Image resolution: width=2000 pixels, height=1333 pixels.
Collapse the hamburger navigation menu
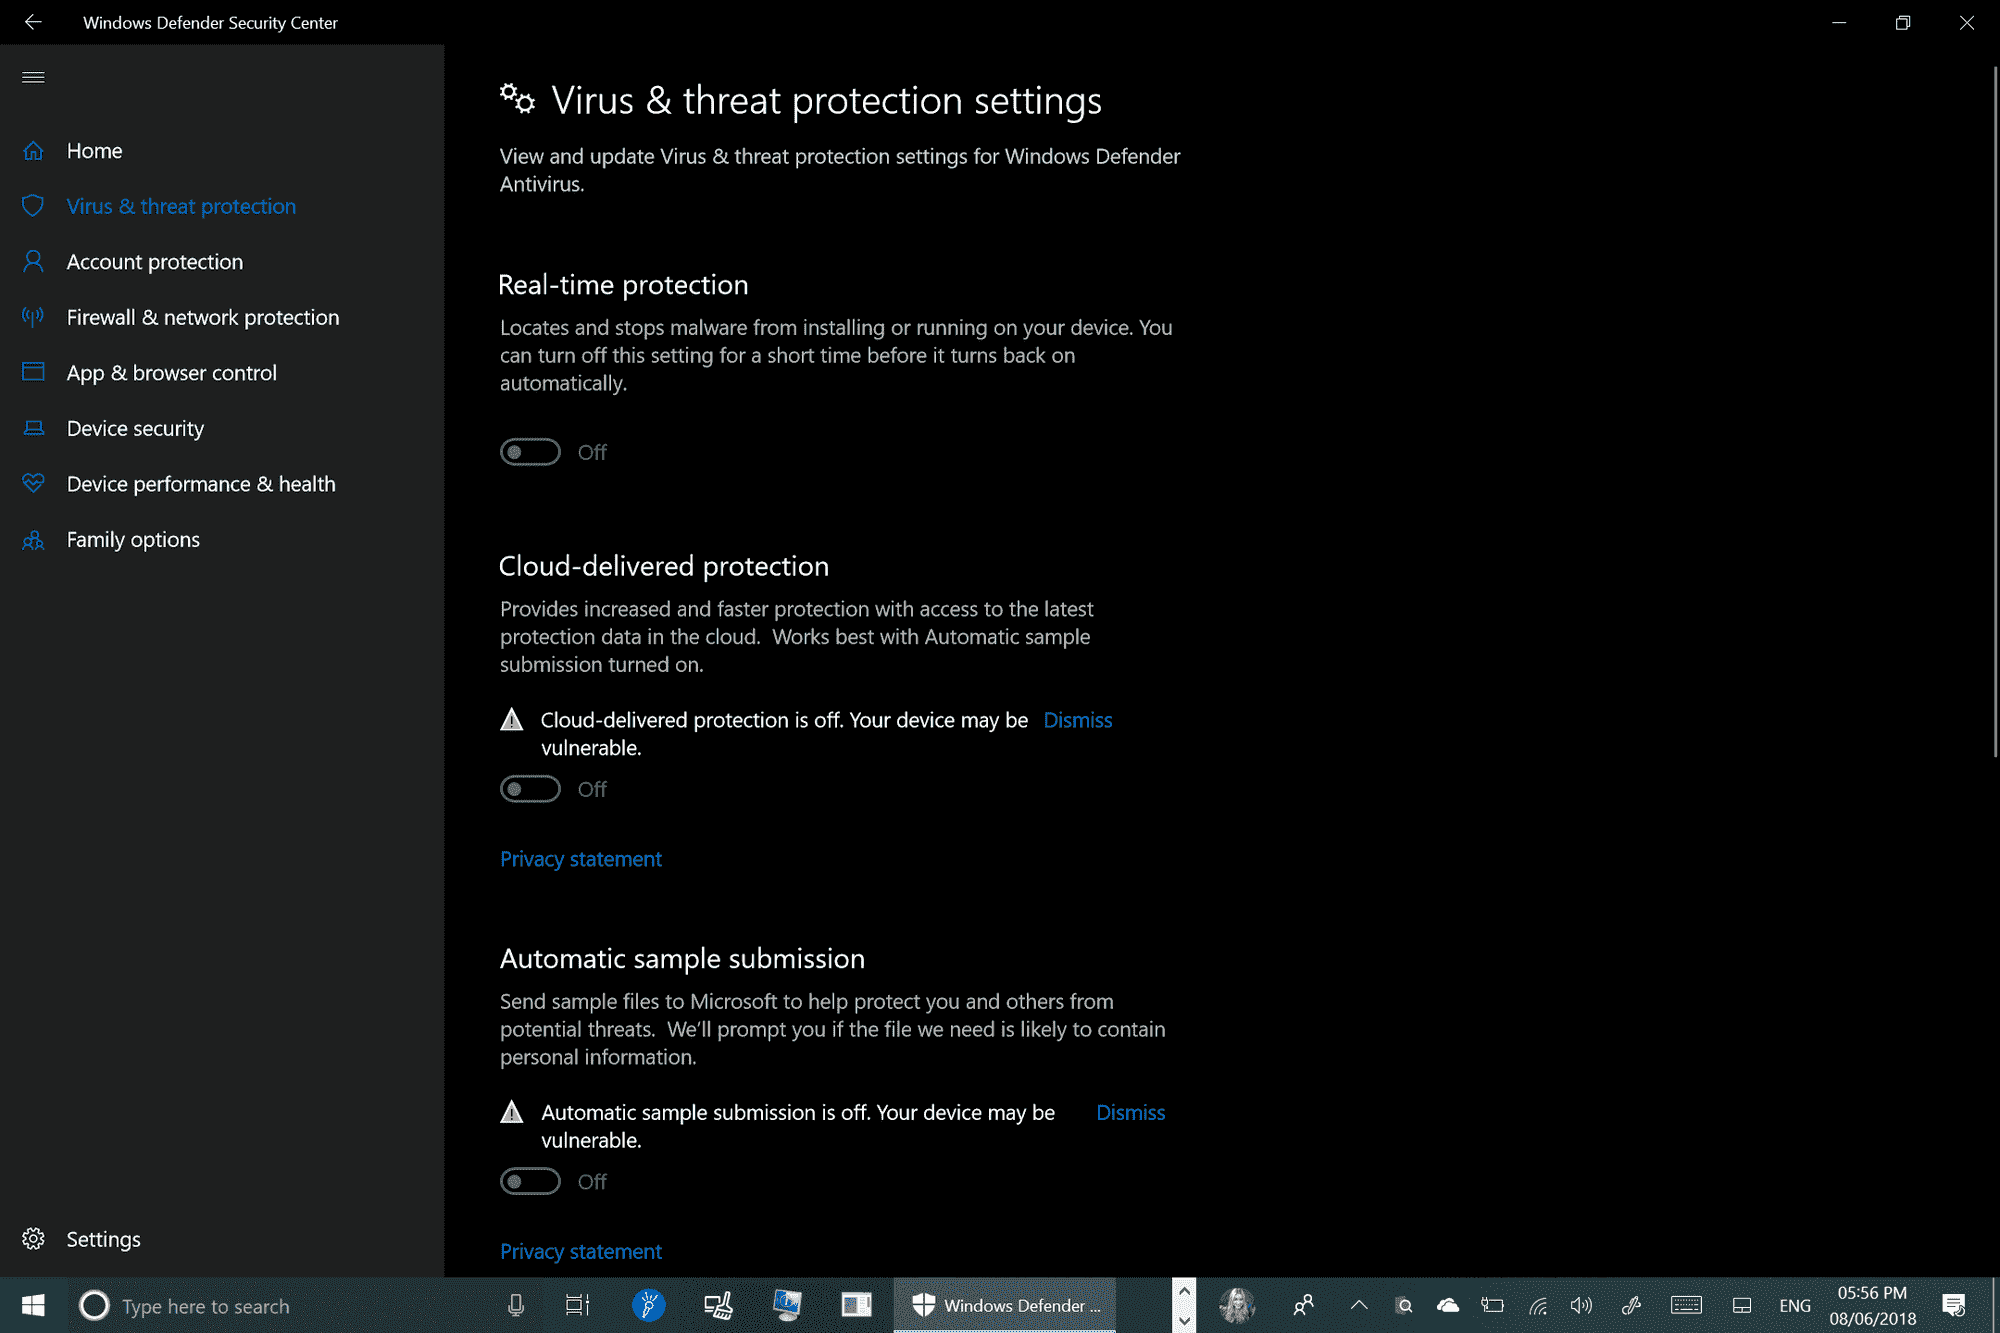pos(33,77)
